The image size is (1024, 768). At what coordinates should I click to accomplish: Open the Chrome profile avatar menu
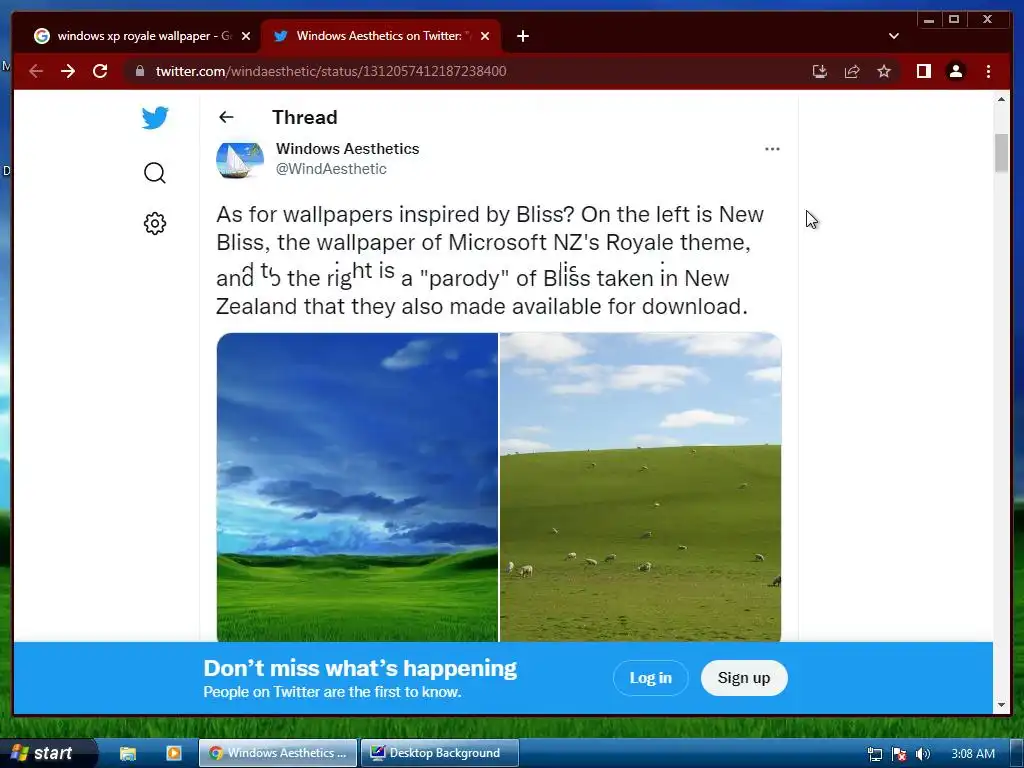[x=955, y=71]
